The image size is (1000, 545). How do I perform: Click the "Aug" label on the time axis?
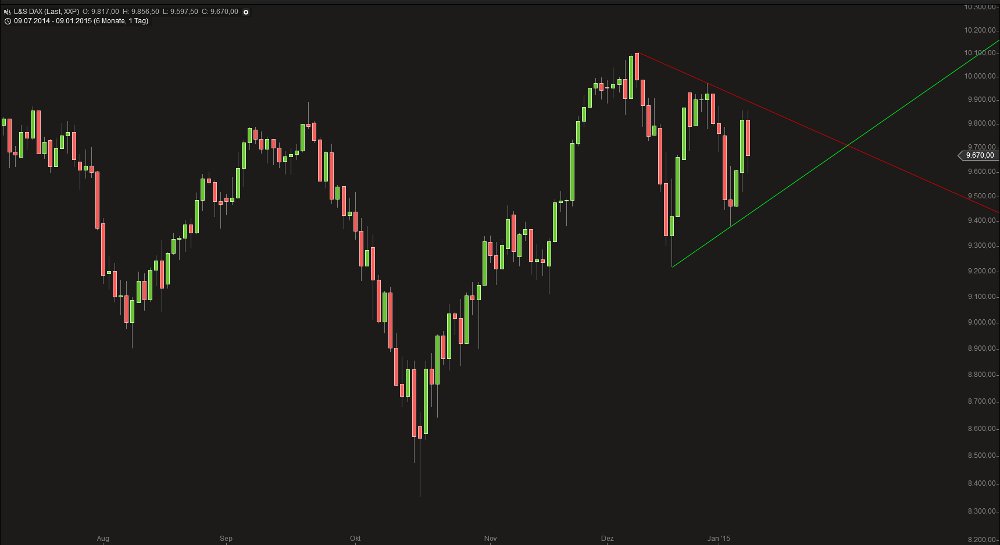102,538
